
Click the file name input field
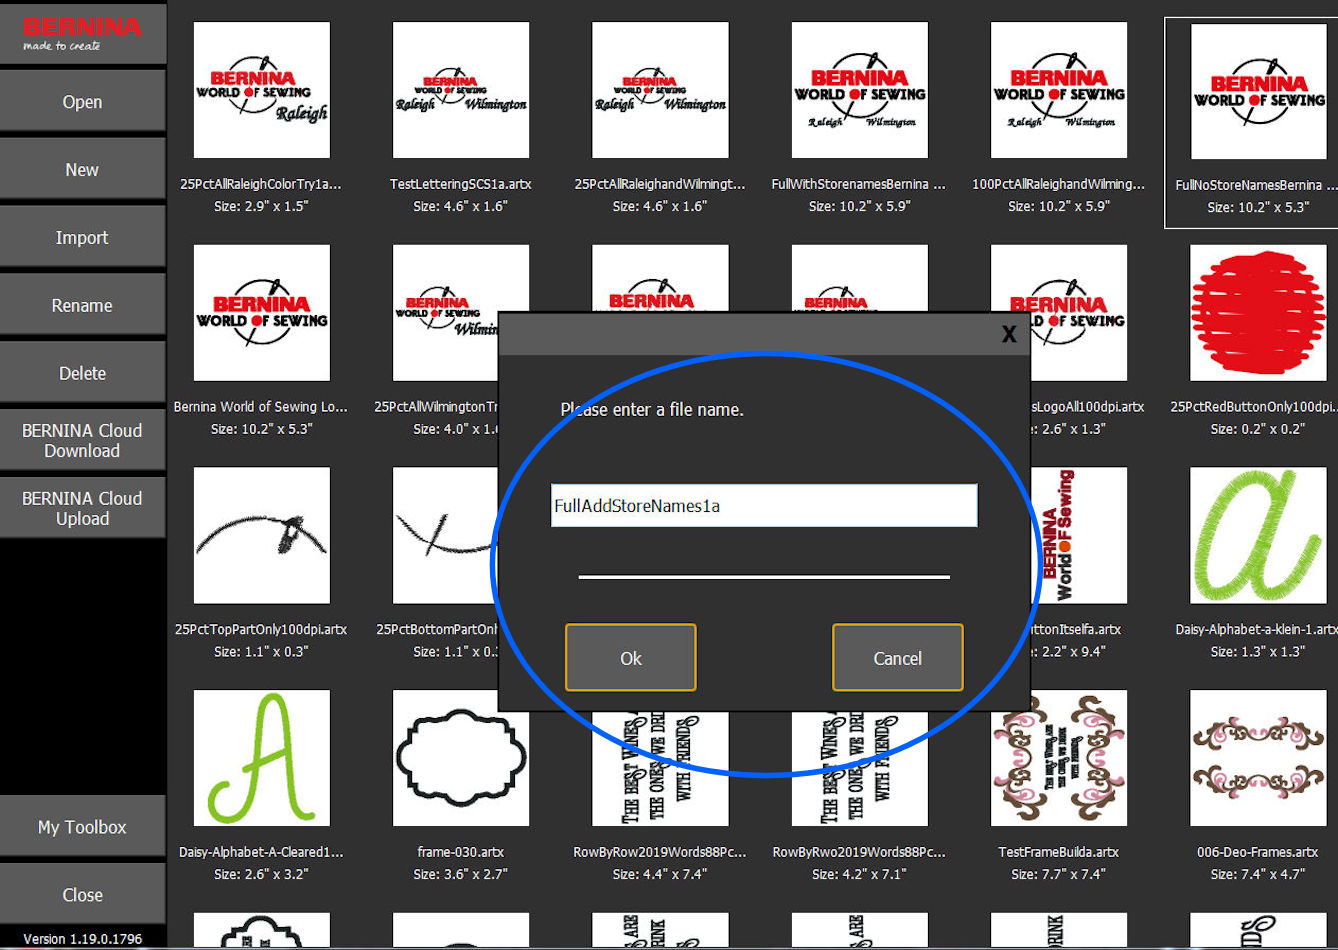point(764,506)
